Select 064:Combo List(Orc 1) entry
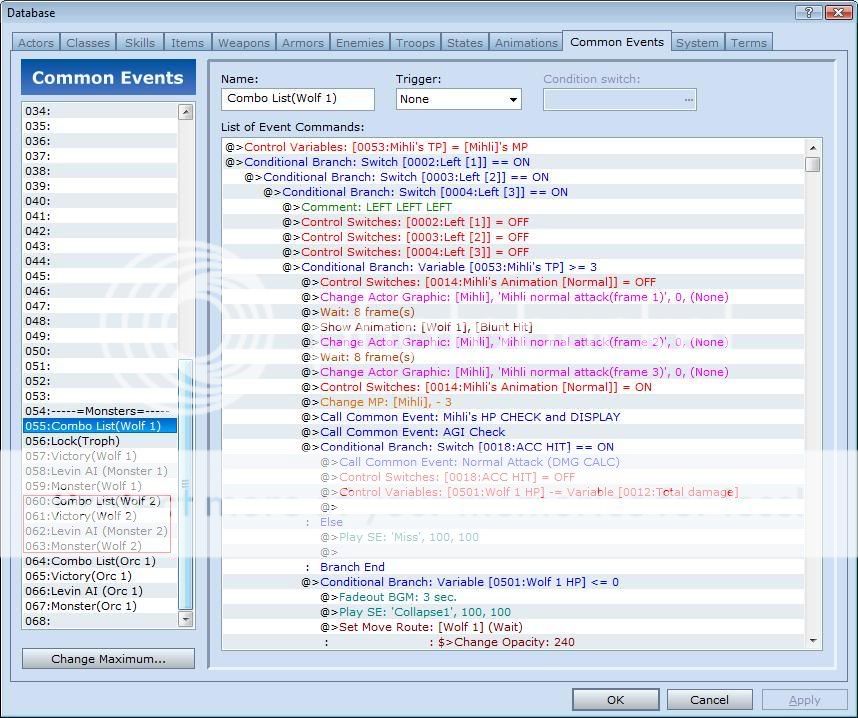 (90, 561)
